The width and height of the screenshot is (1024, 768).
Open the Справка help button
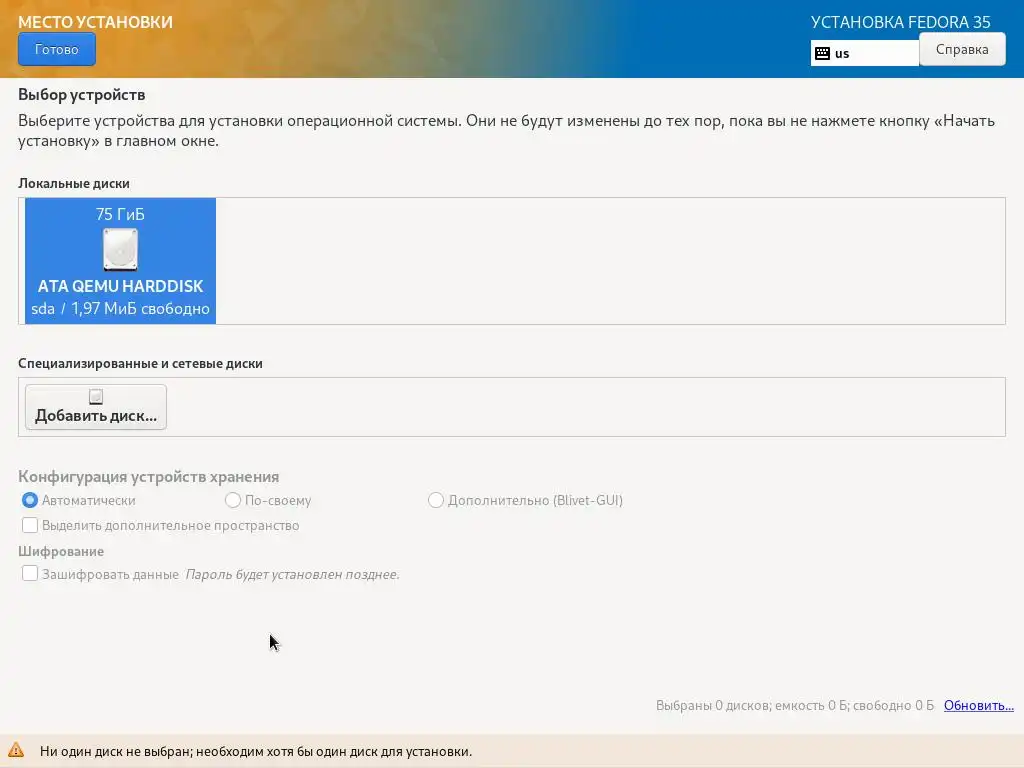click(x=962, y=50)
